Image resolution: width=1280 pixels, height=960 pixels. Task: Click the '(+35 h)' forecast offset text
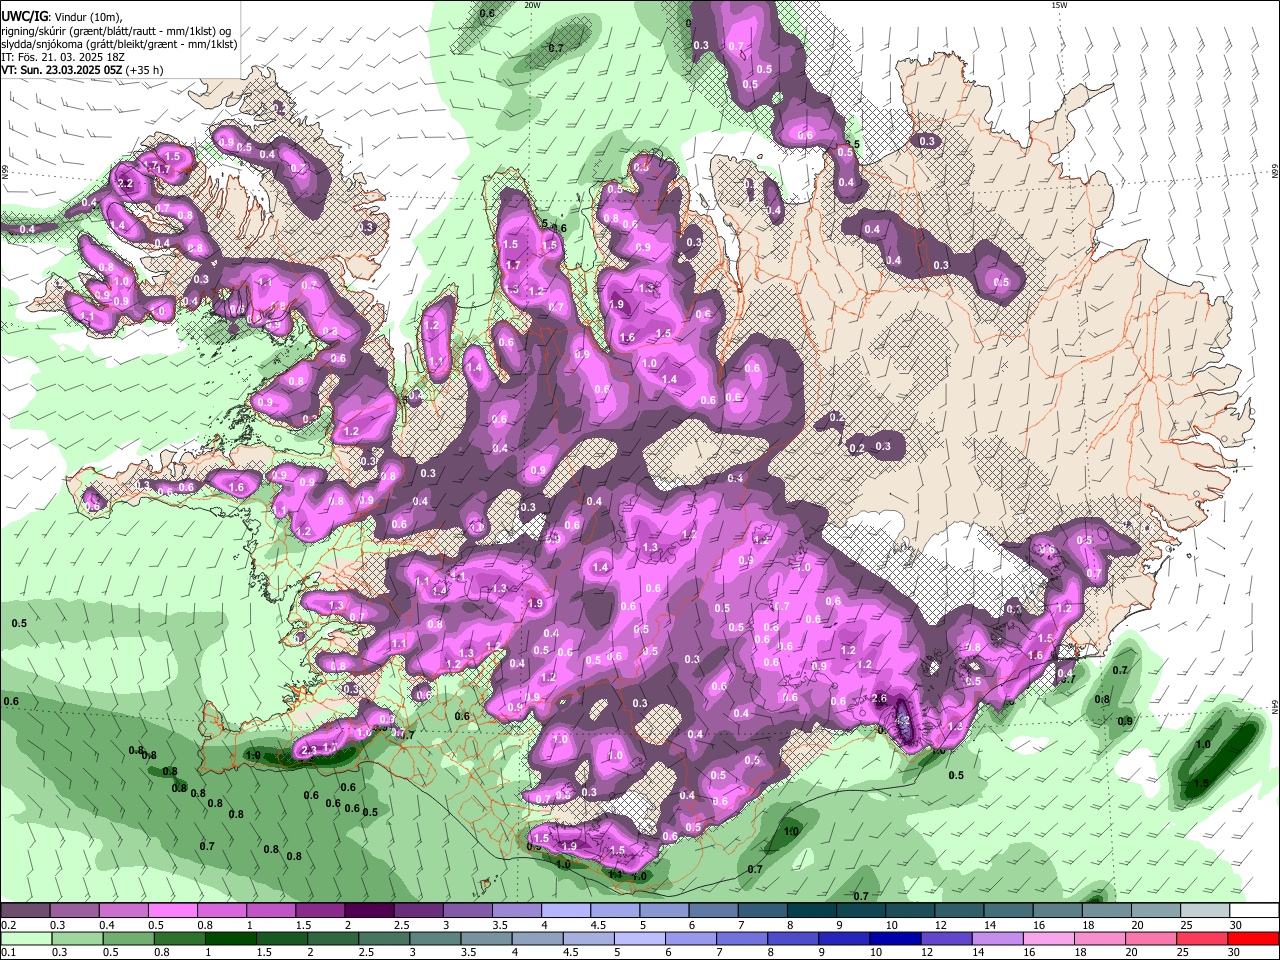pyautogui.click(x=145, y=70)
